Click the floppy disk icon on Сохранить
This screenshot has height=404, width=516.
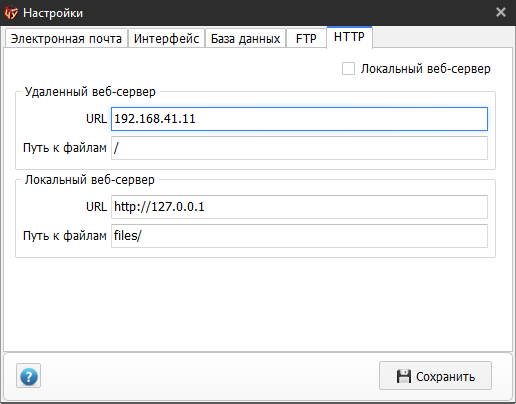pos(403,376)
